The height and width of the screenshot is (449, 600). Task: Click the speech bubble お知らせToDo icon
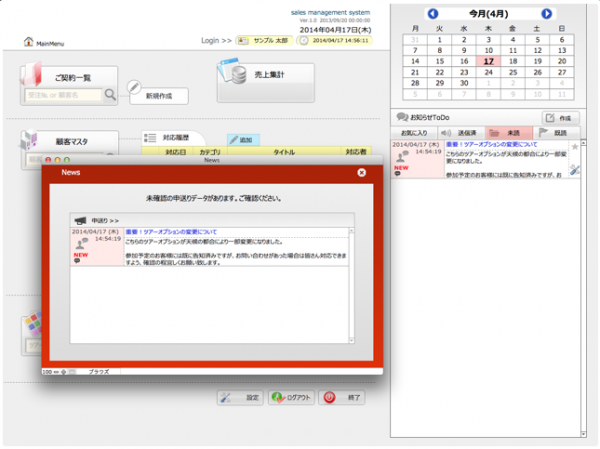(402, 117)
